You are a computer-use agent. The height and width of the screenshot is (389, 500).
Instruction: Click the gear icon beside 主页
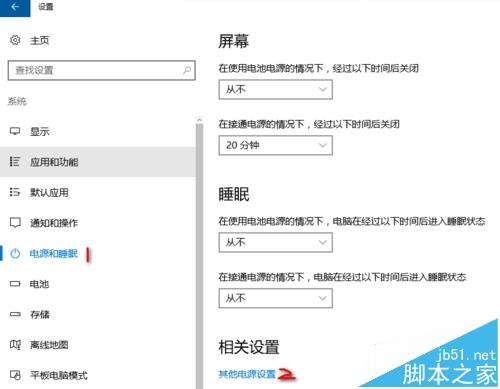pos(15,40)
